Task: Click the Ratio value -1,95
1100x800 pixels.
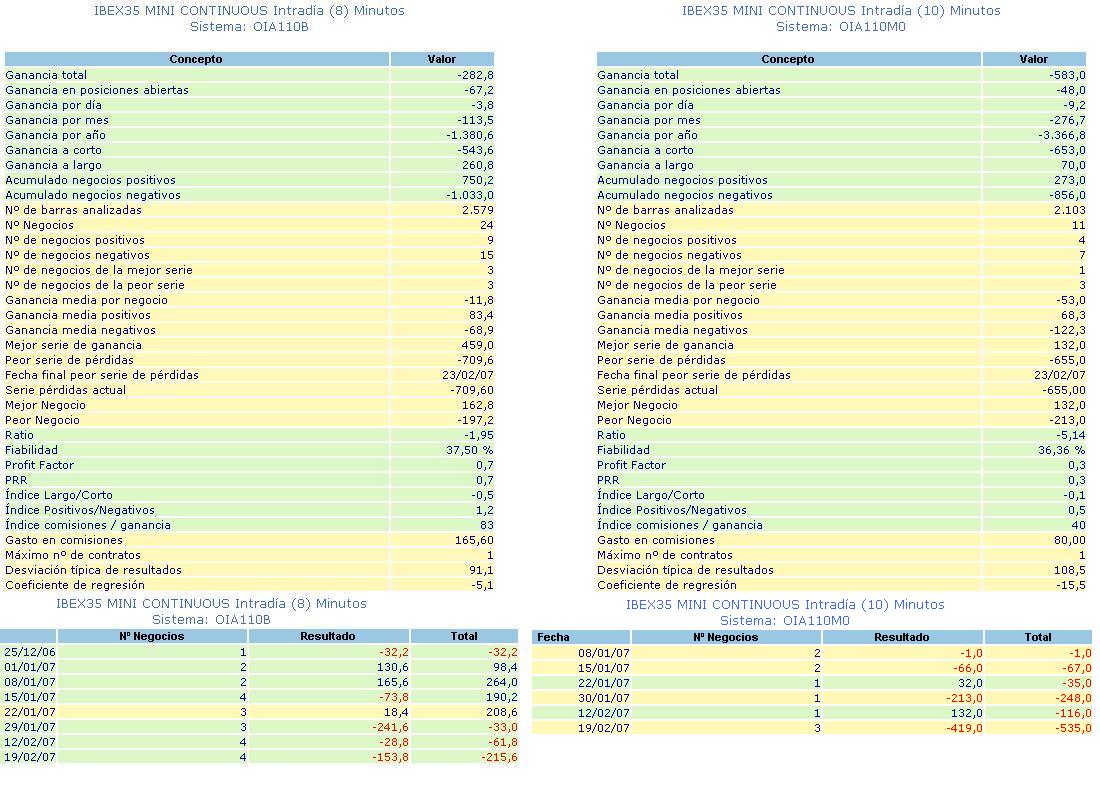Action: (x=478, y=435)
